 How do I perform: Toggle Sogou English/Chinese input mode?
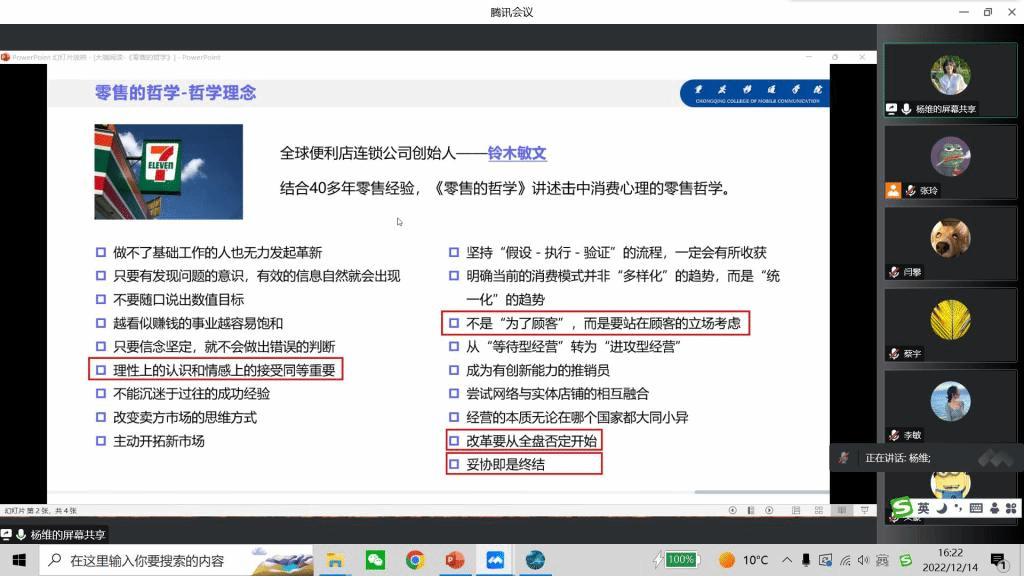pyautogui.click(x=923, y=508)
